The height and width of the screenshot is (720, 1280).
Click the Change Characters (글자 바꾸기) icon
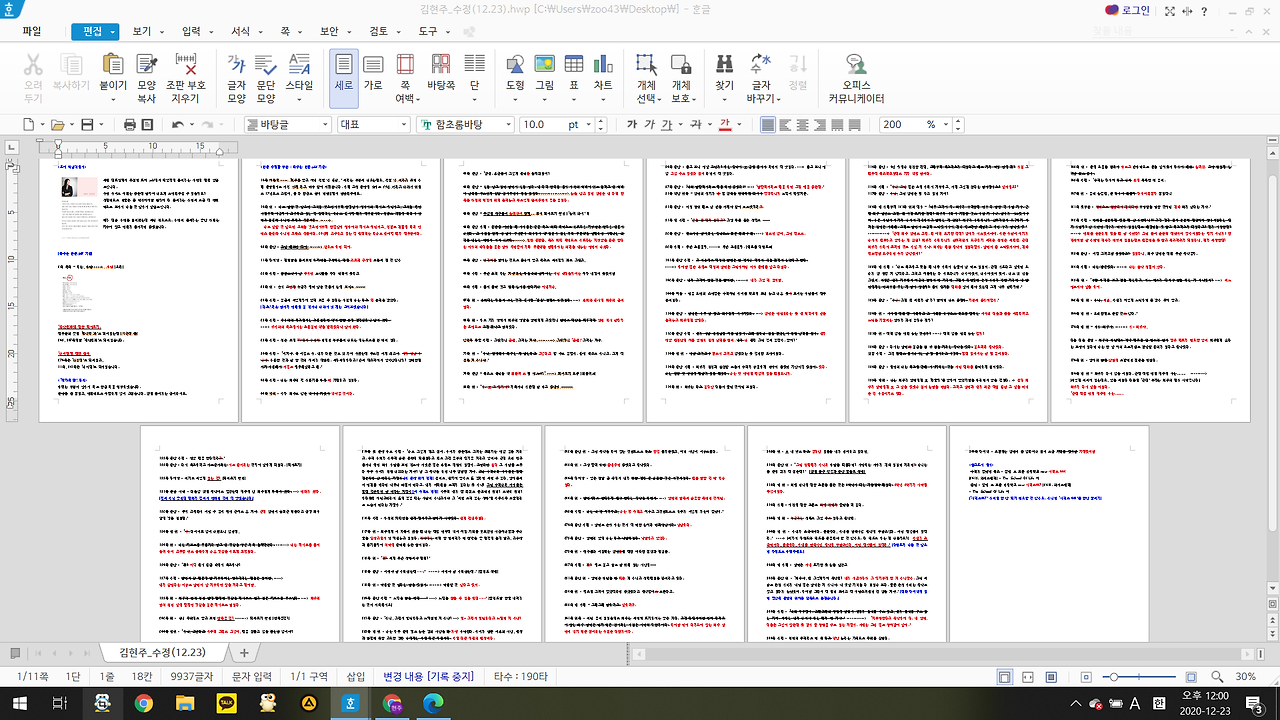(760, 65)
